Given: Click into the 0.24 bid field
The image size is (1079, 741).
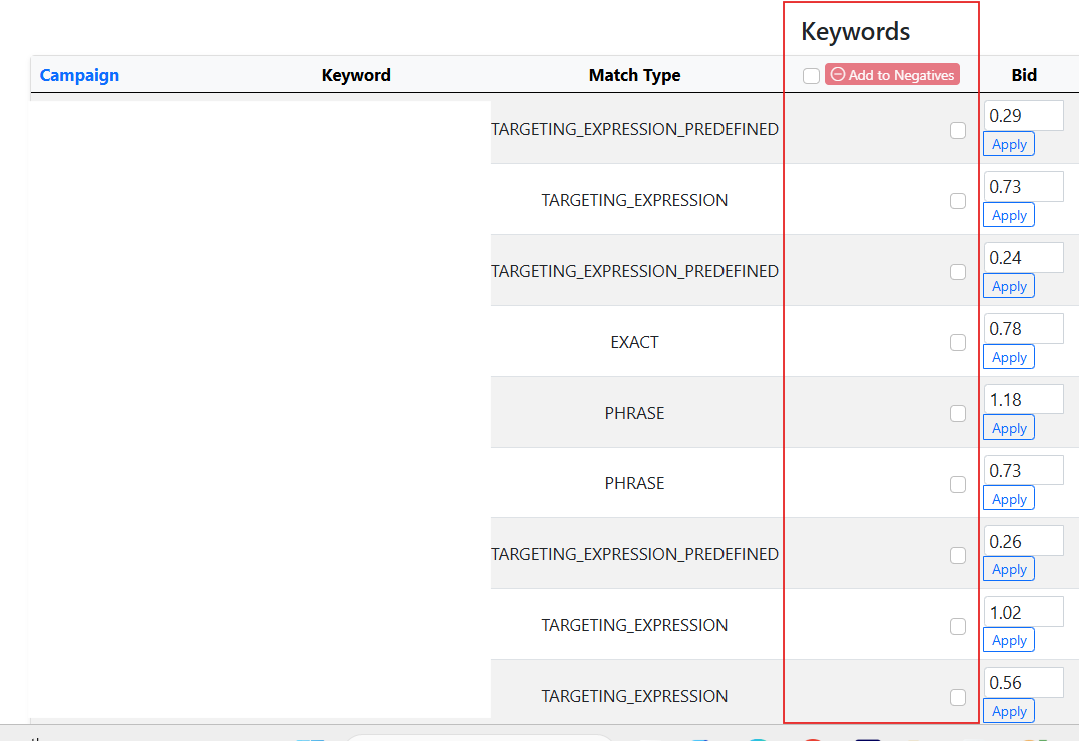Looking at the screenshot, I should (x=1023, y=257).
